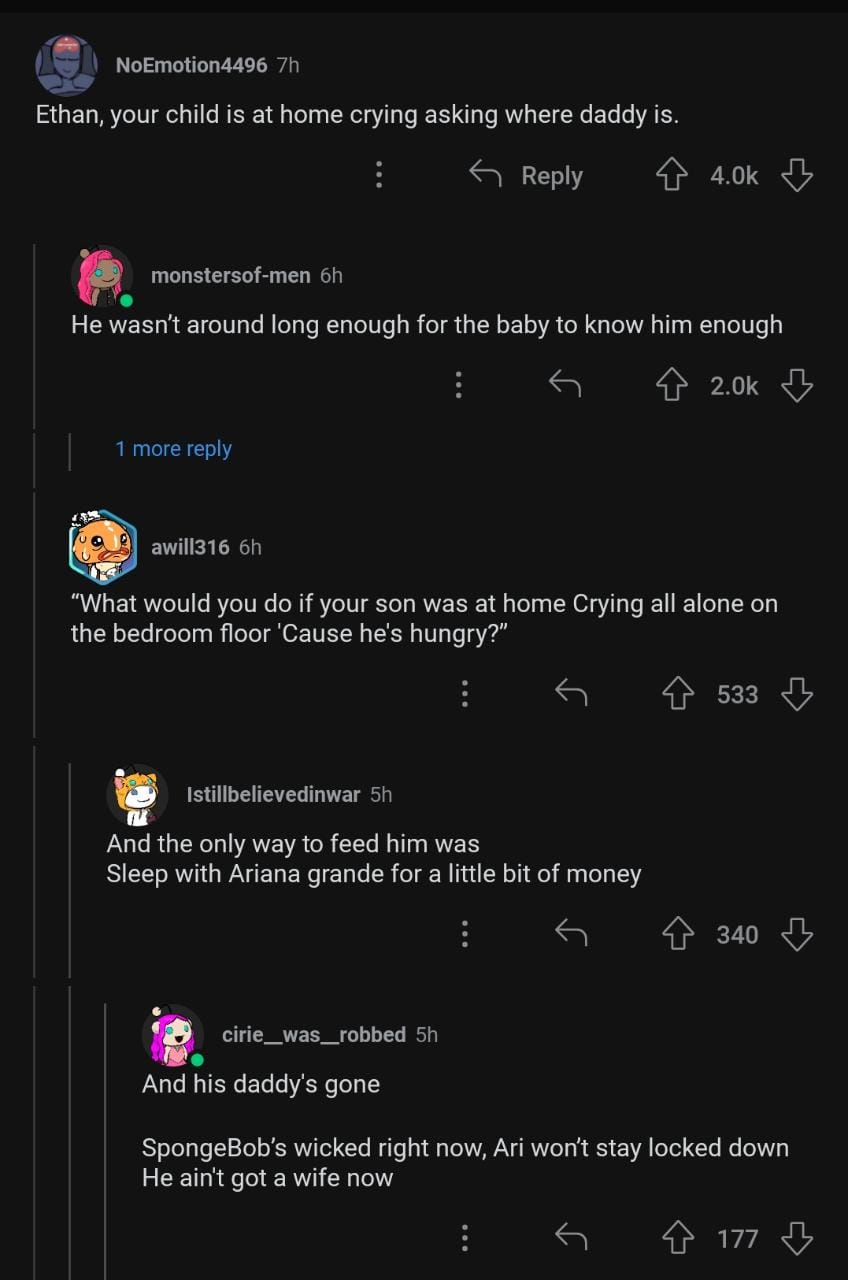The width and height of the screenshot is (848, 1280).
Task: Upvote NoEmotion4496's comment
Action: click(672, 176)
